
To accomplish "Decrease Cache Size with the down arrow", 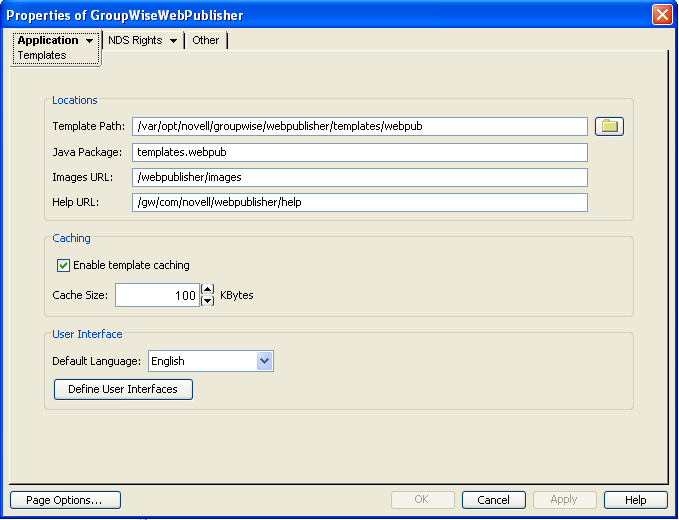I will click(x=208, y=301).
